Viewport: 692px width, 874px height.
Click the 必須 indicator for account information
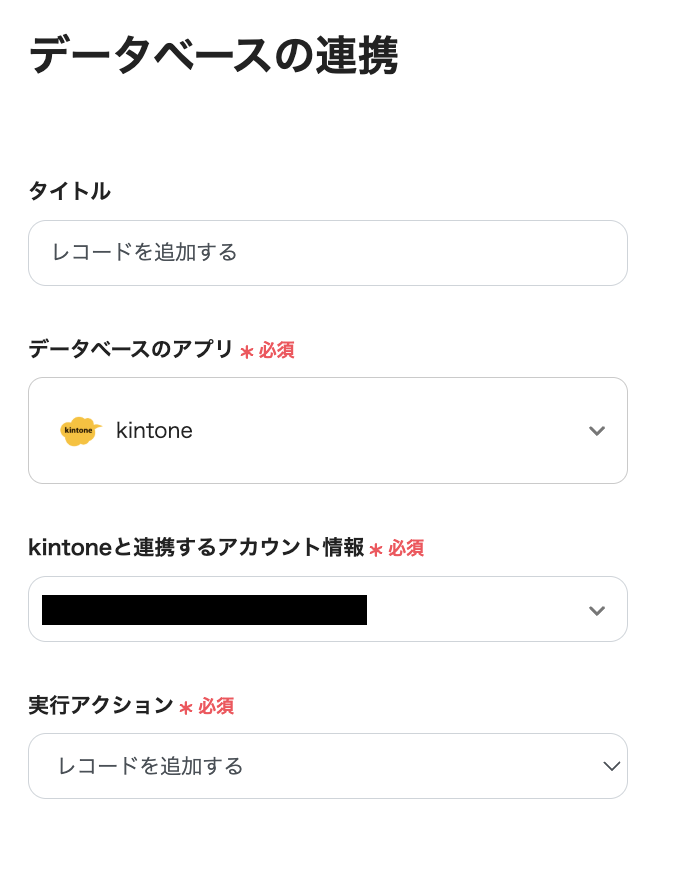[405, 549]
